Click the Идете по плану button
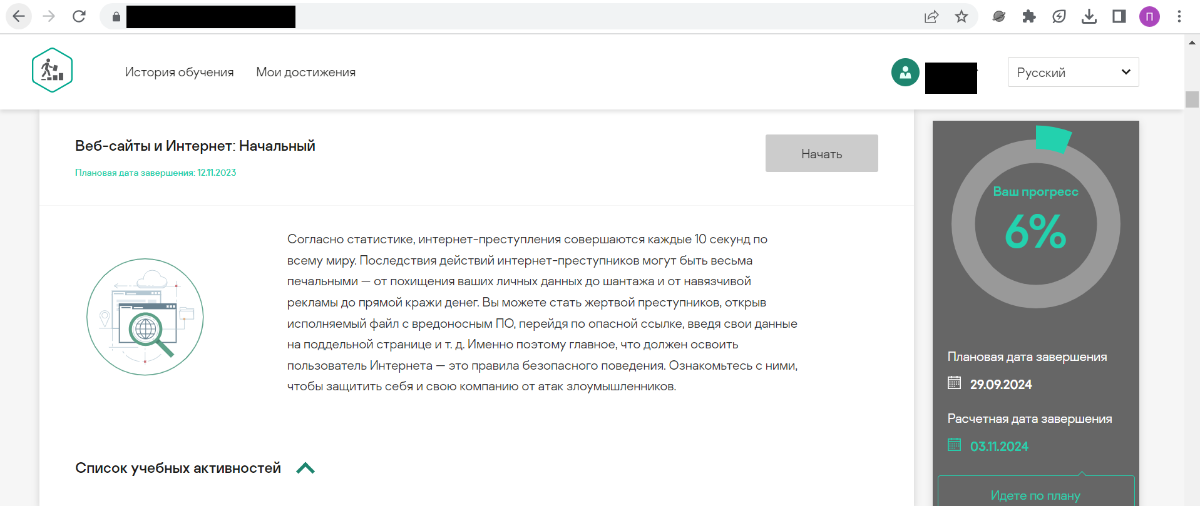1200x506 pixels. coord(1035,494)
